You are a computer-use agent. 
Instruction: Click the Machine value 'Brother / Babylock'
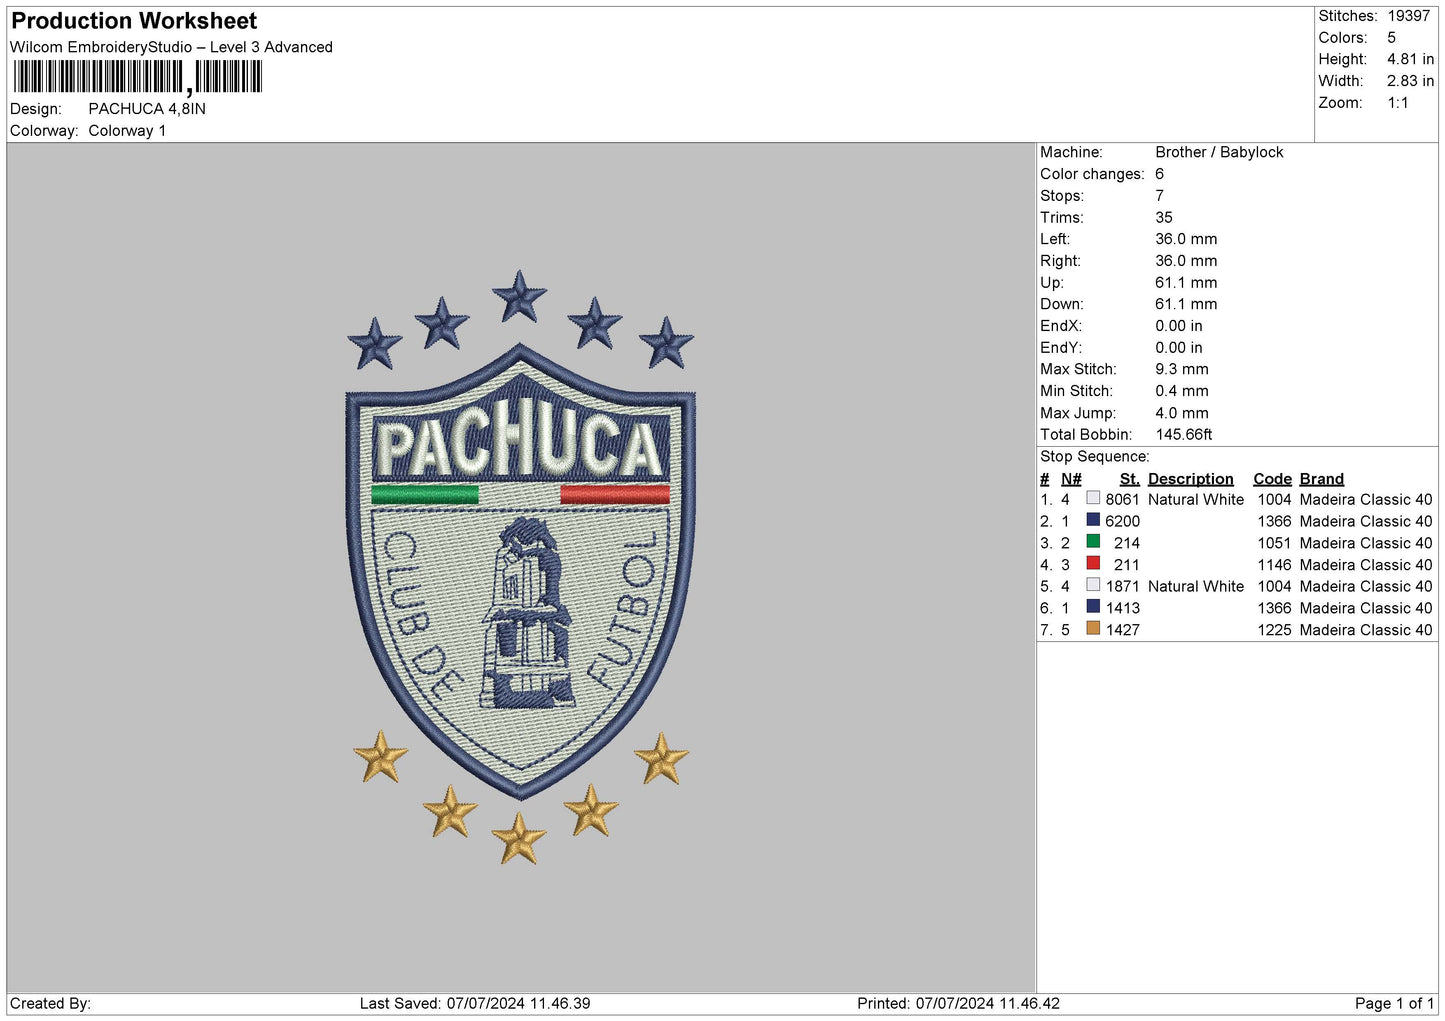[1219, 152]
